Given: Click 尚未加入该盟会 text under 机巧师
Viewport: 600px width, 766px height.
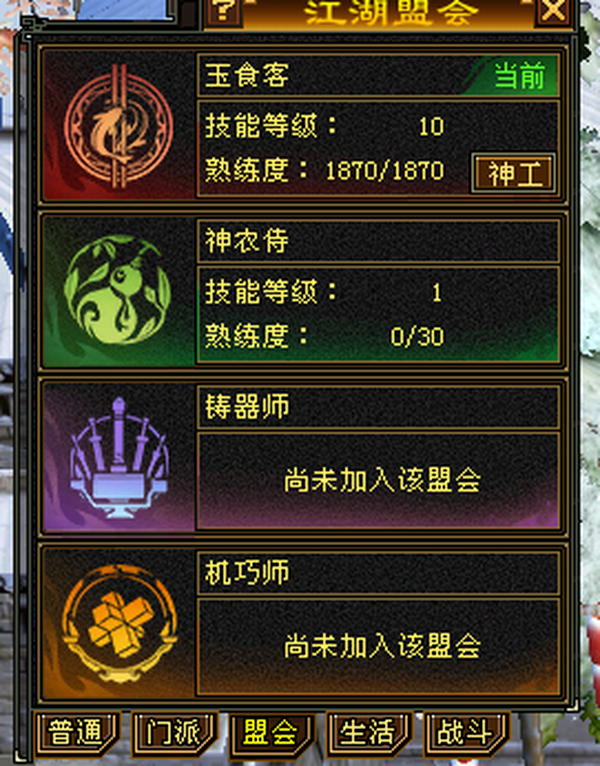Looking at the screenshot, I should [x=382, y=646].
